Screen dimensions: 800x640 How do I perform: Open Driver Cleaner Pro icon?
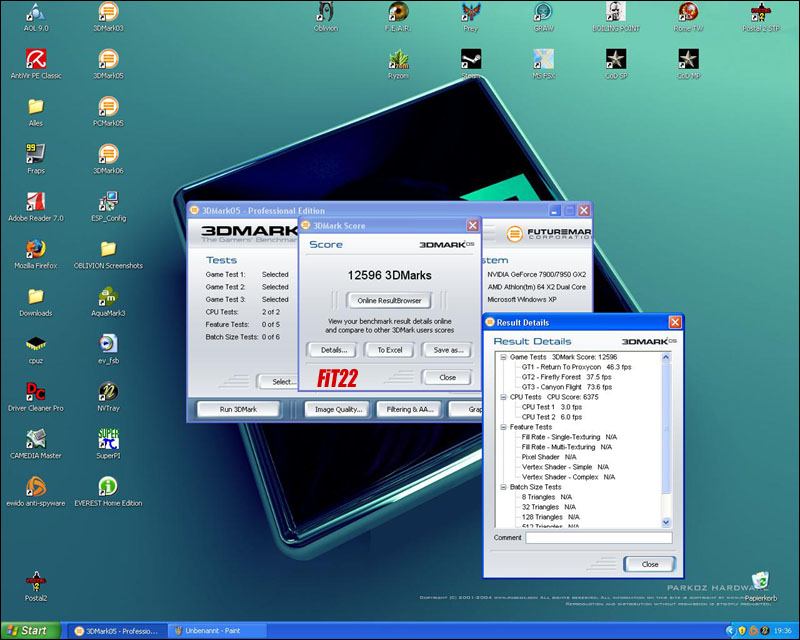pos(36,397)
